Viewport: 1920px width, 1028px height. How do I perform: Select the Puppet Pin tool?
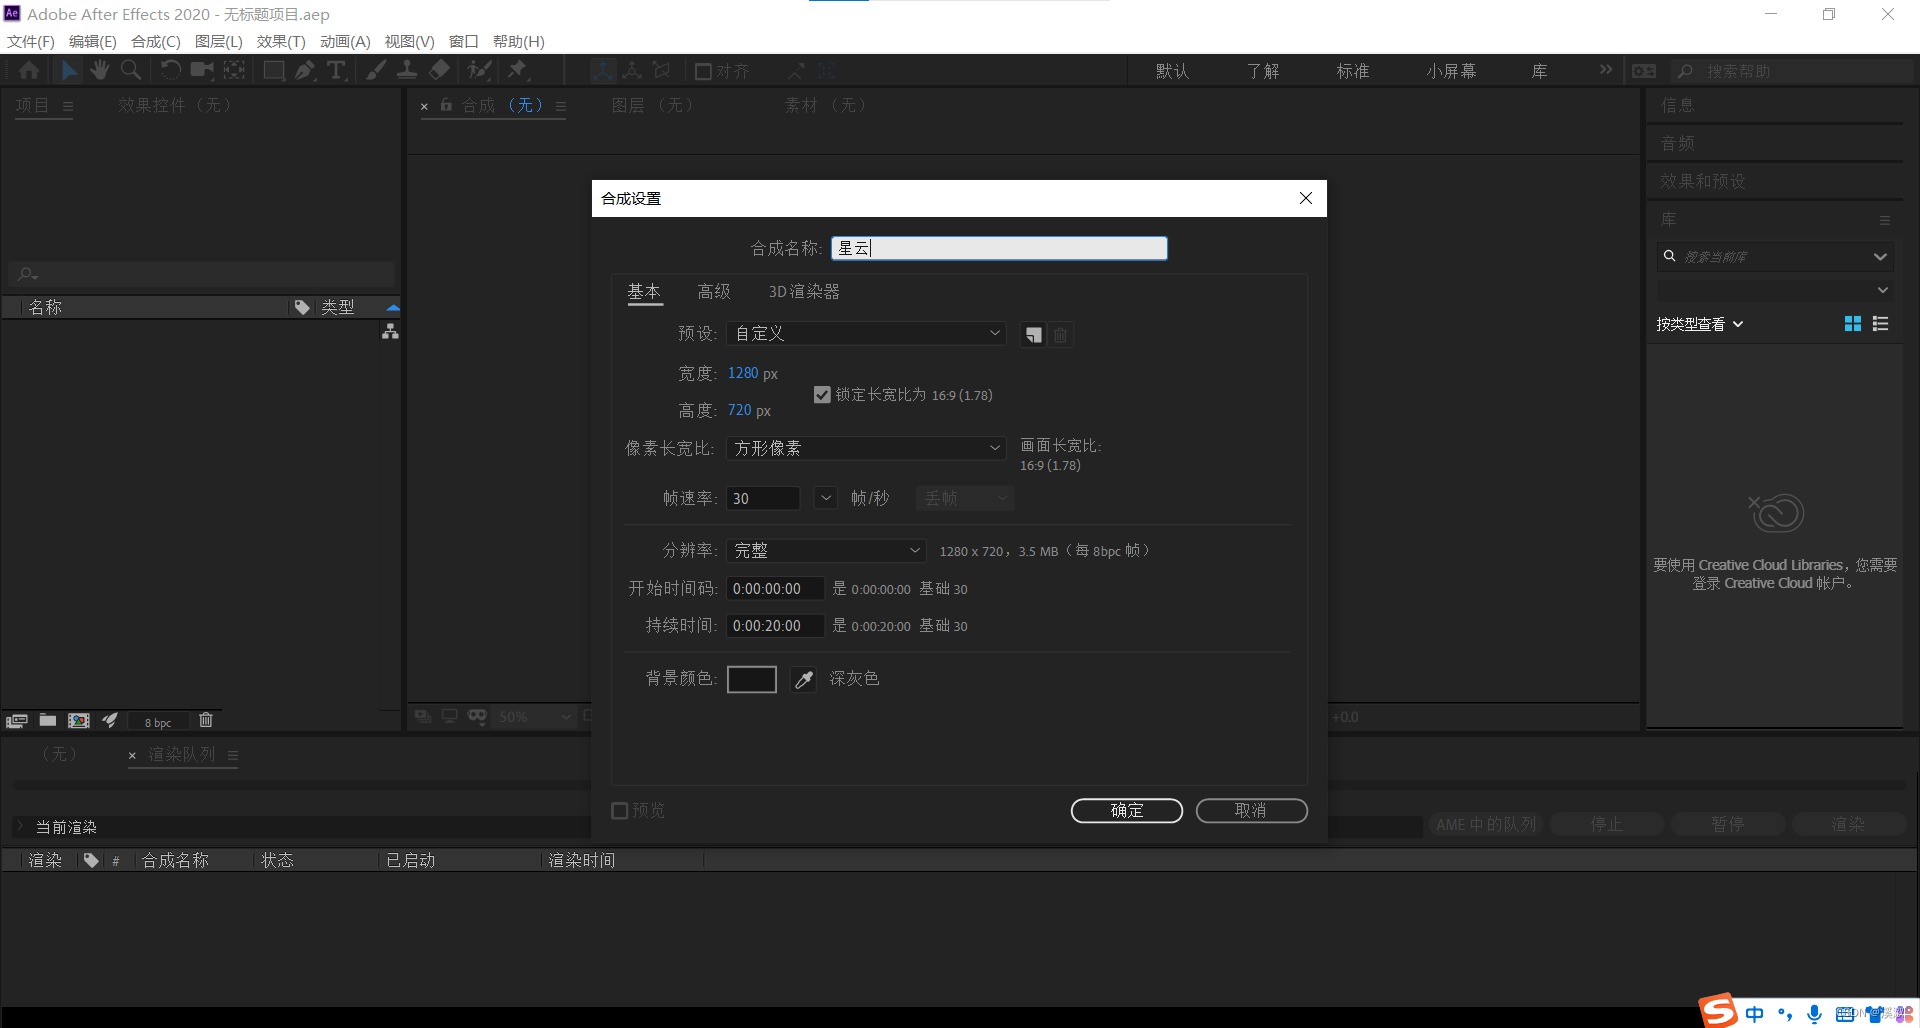(x=518, y=70)
